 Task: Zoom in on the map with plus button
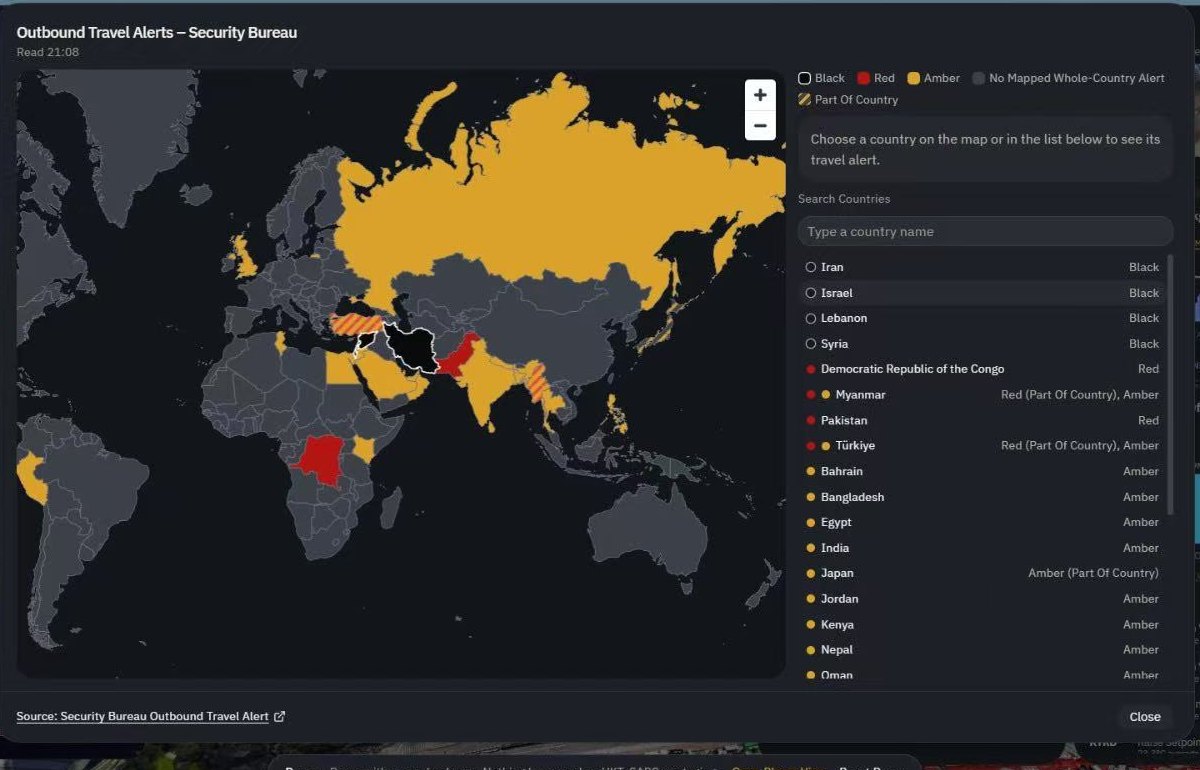pos(760,95)
